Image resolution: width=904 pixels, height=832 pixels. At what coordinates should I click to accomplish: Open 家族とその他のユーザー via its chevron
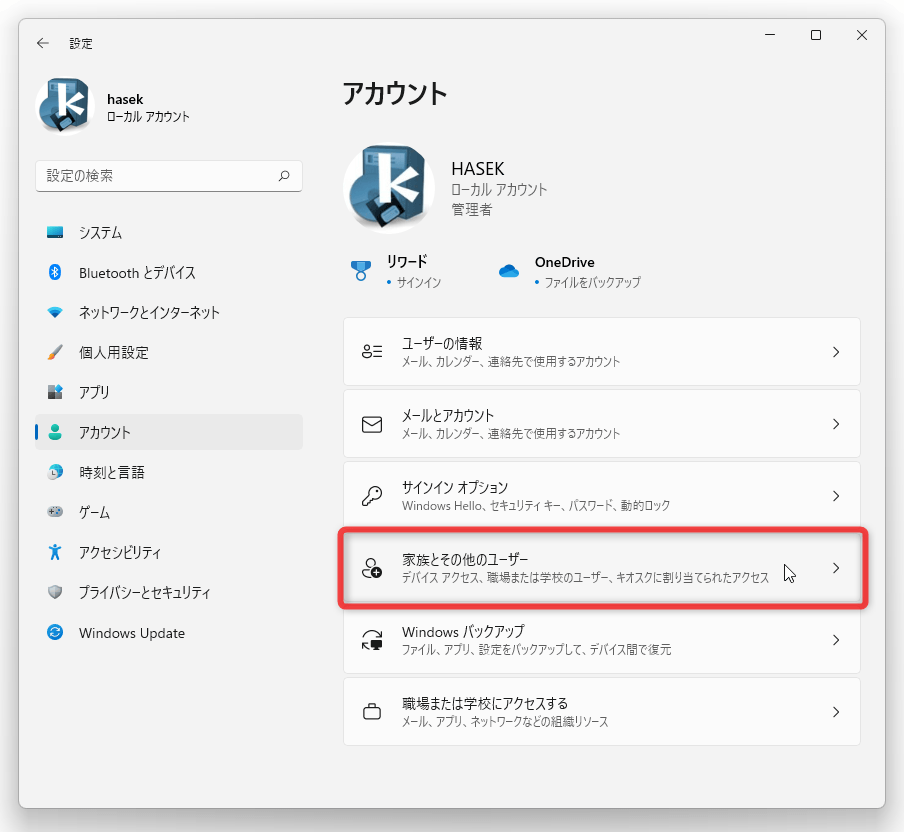(836, 568)
